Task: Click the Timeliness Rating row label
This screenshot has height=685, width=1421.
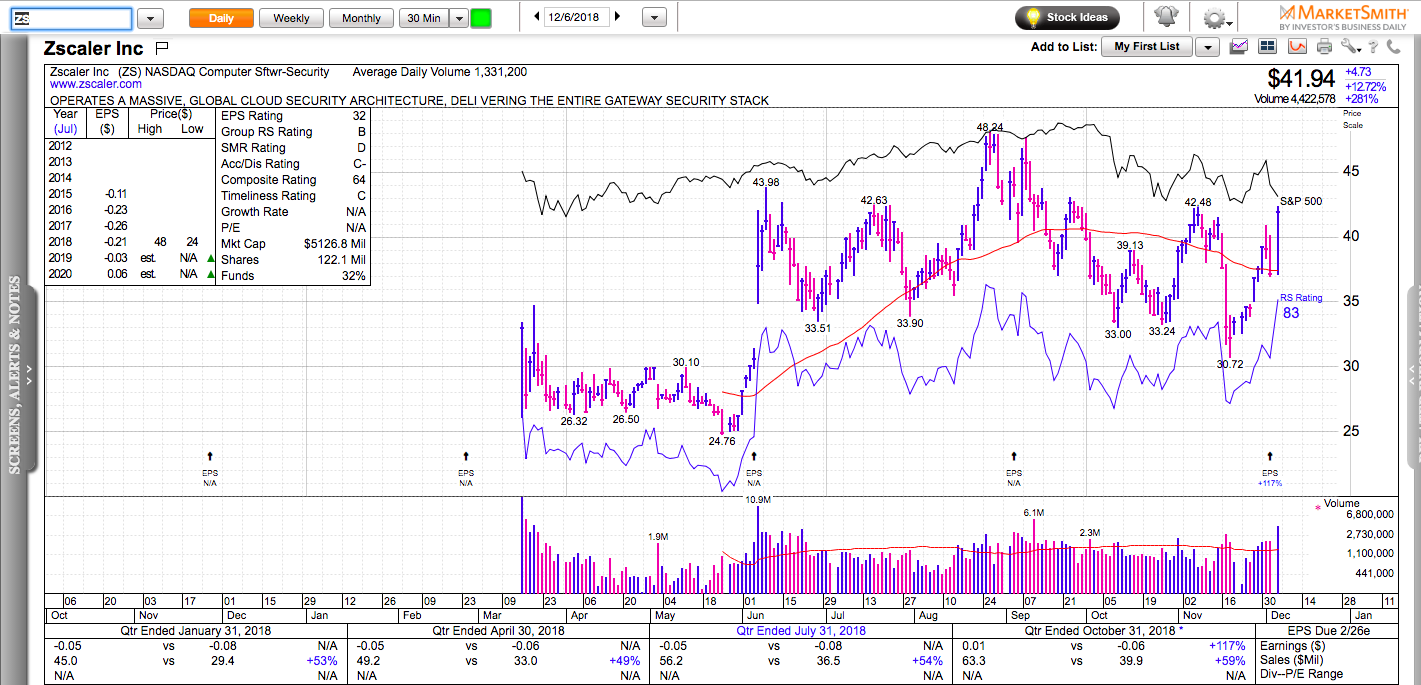Action: pyautogui.click(x=268, y=196)
